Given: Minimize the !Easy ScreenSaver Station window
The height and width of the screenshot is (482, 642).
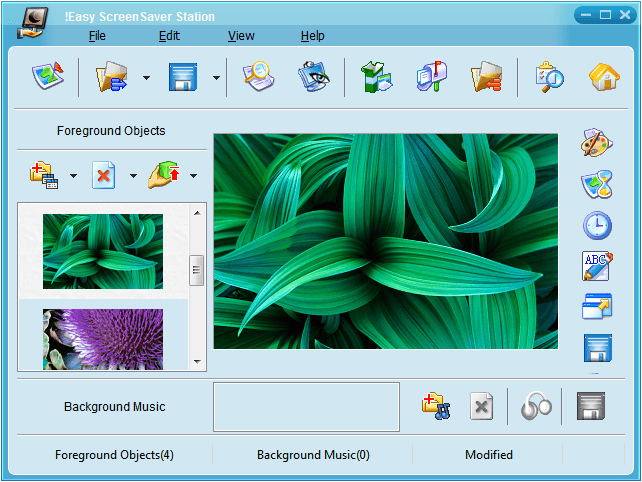Looking at the screenshot, I should [586, 15].
